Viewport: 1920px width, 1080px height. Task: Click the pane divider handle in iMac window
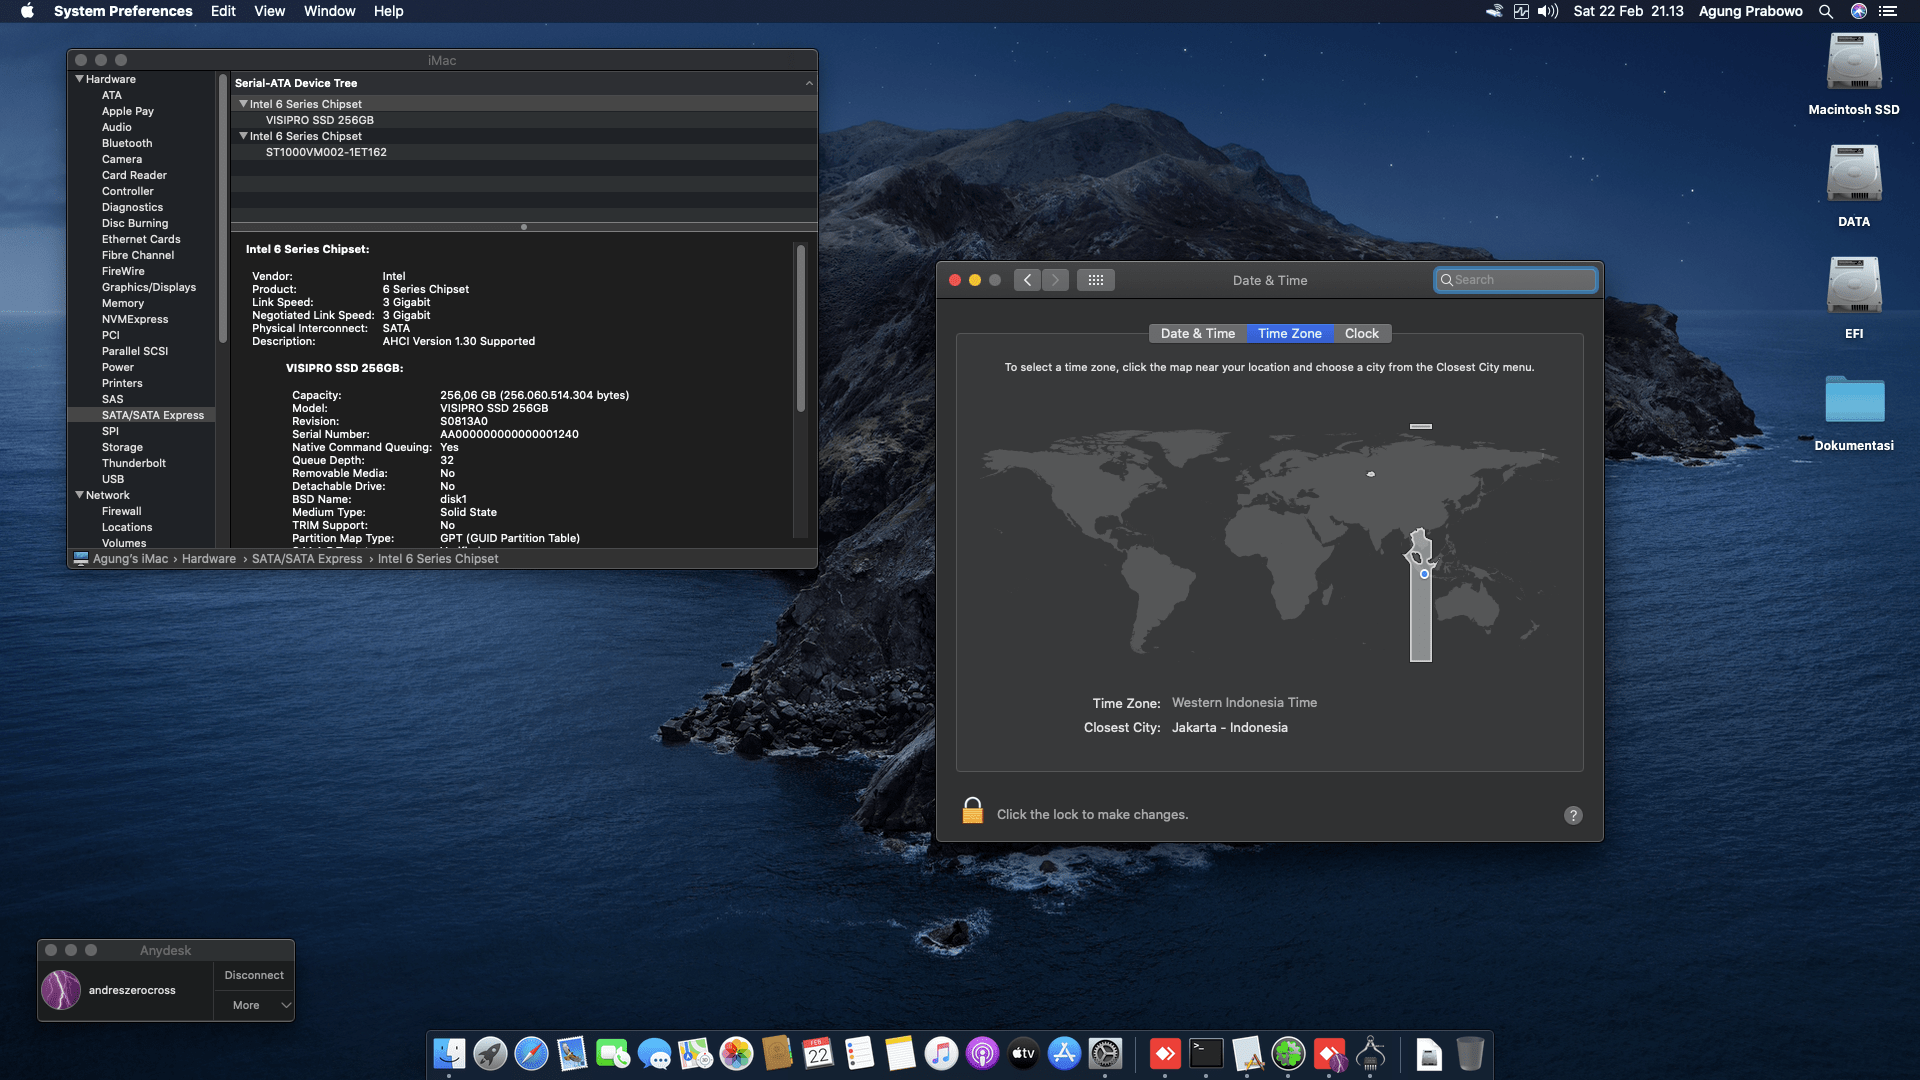[524, 227]
